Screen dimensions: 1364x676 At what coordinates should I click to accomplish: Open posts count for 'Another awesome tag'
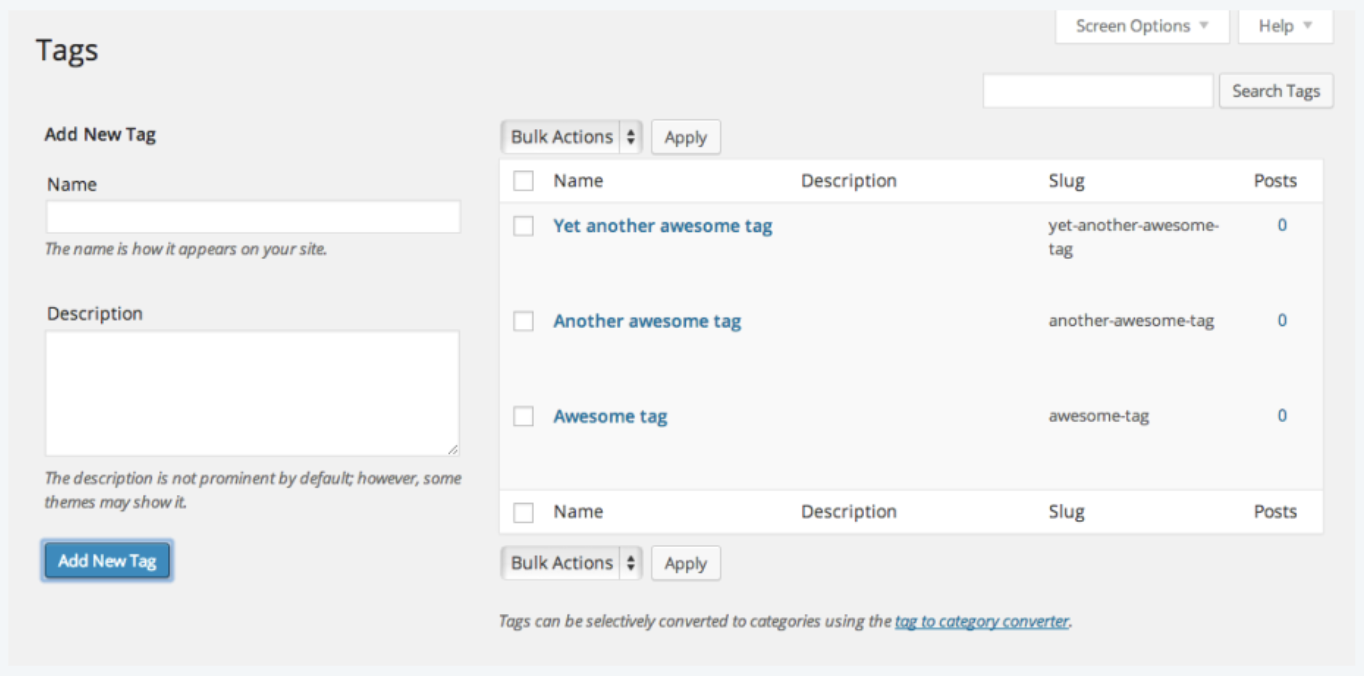[x=1282, y=321]
